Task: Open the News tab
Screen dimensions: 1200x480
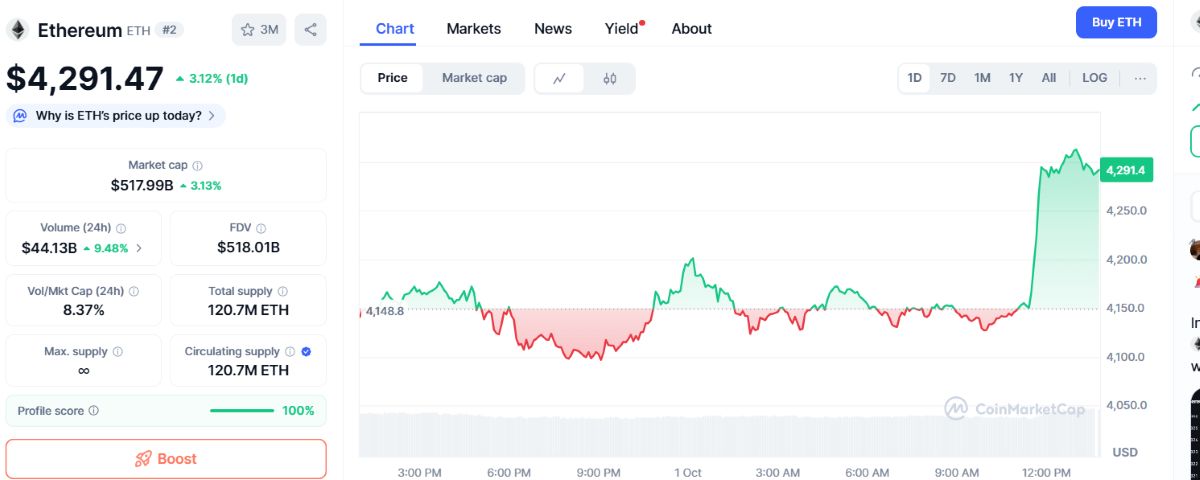Action: (553, 28)
